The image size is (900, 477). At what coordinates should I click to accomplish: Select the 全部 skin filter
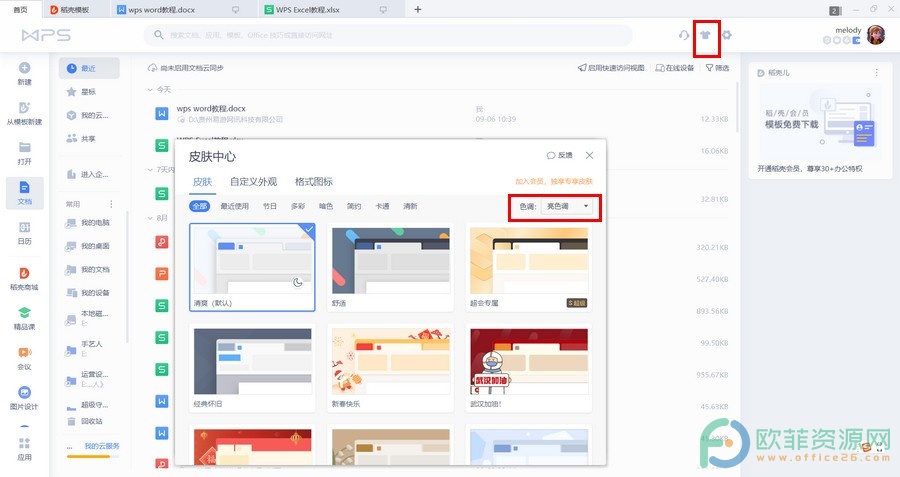click(x=199, y=206)
